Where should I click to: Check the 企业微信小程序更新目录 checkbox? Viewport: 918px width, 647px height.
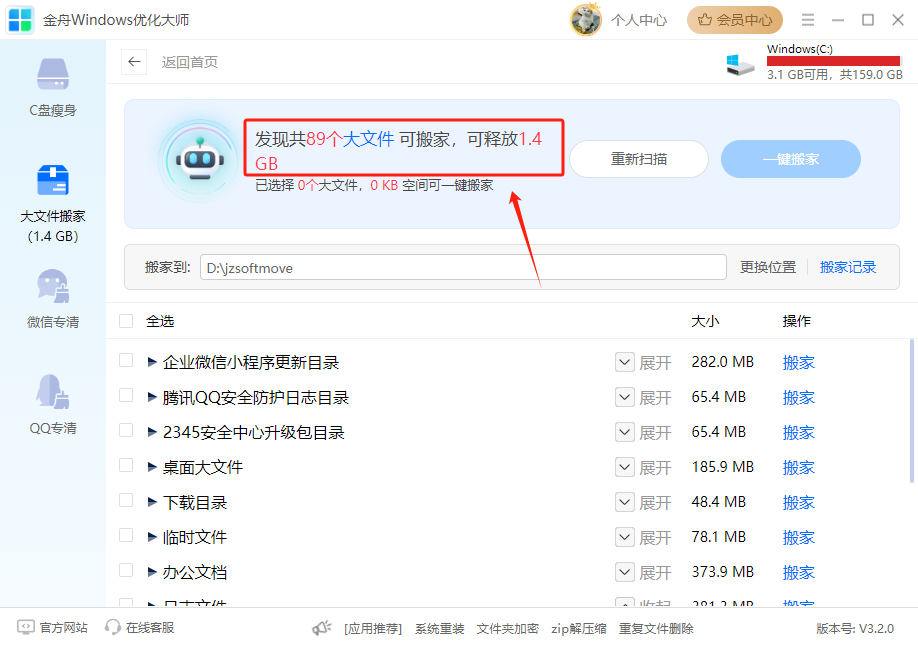tap(126, 360)
